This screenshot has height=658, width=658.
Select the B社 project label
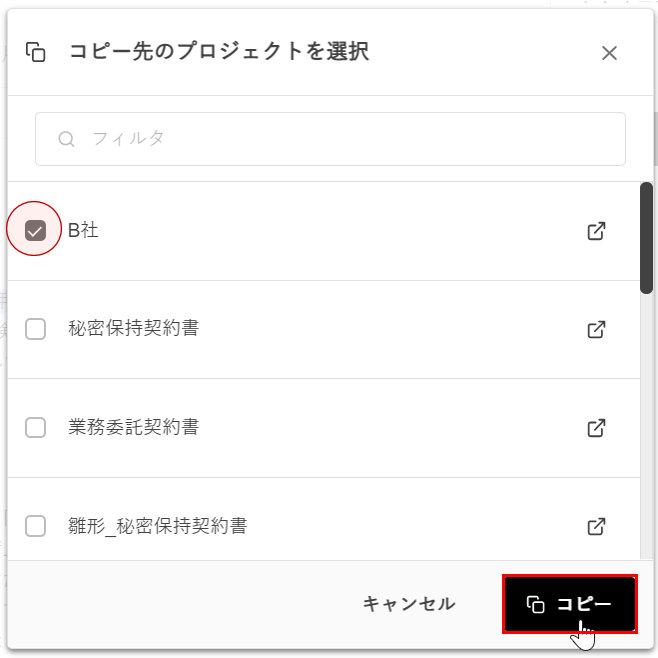coord(83,230)
